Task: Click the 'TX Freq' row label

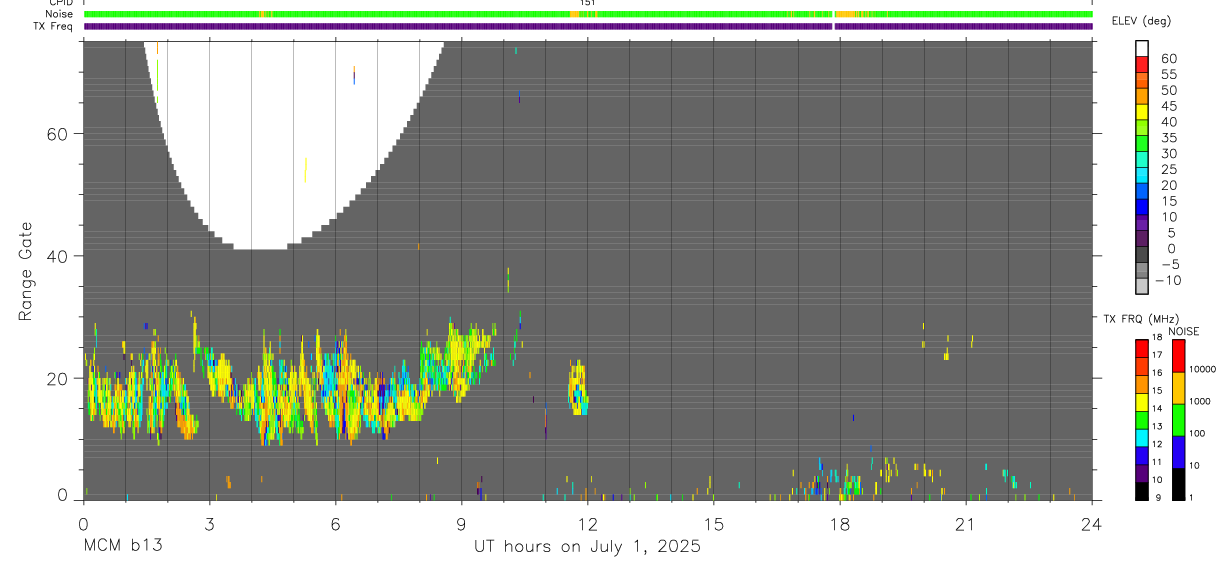Action: coord(54,26)
